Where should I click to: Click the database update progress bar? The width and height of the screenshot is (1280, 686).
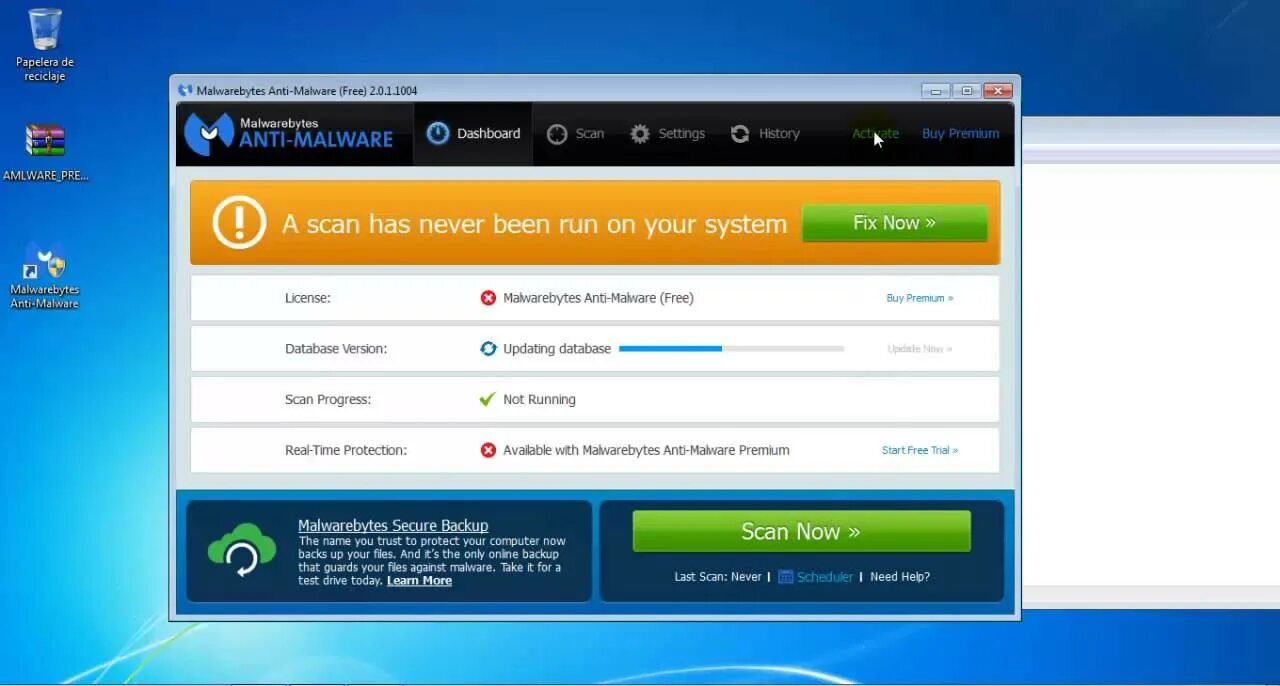[x=731, y=349]
